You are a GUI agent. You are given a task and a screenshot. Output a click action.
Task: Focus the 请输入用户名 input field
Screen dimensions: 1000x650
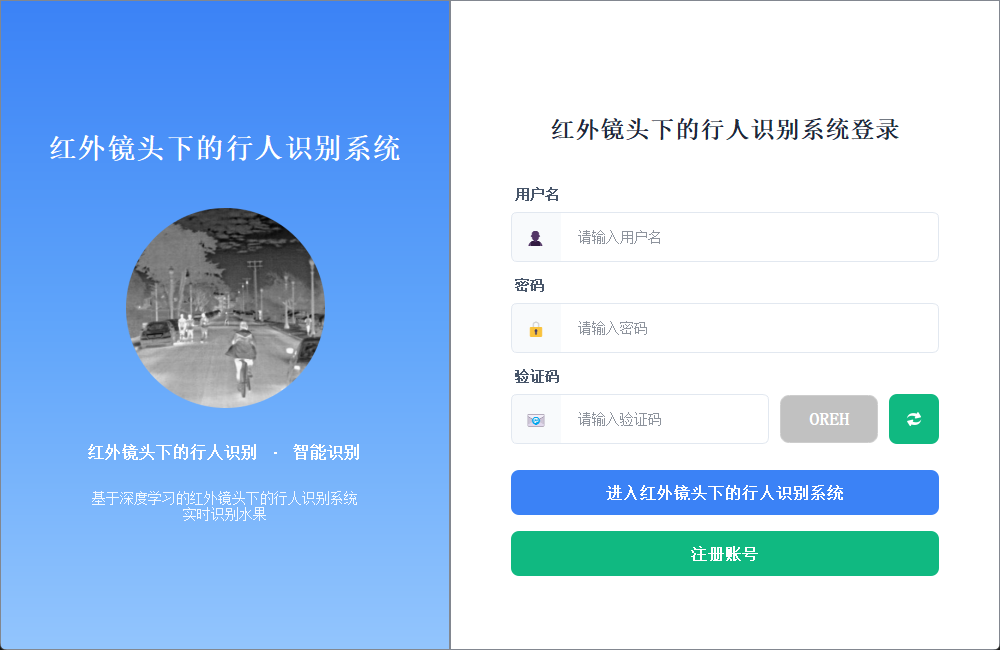pos(749,237)
